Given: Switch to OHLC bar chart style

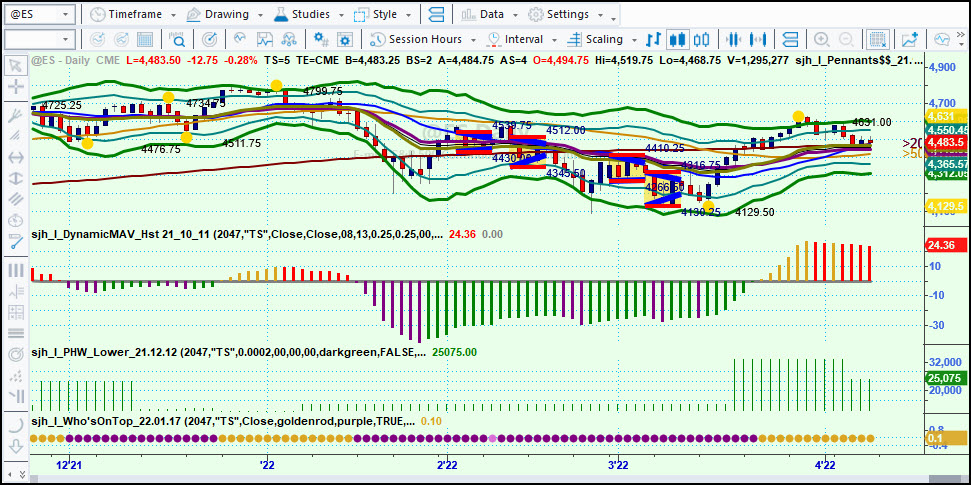Looking at the screenshot, I should 653,40.
